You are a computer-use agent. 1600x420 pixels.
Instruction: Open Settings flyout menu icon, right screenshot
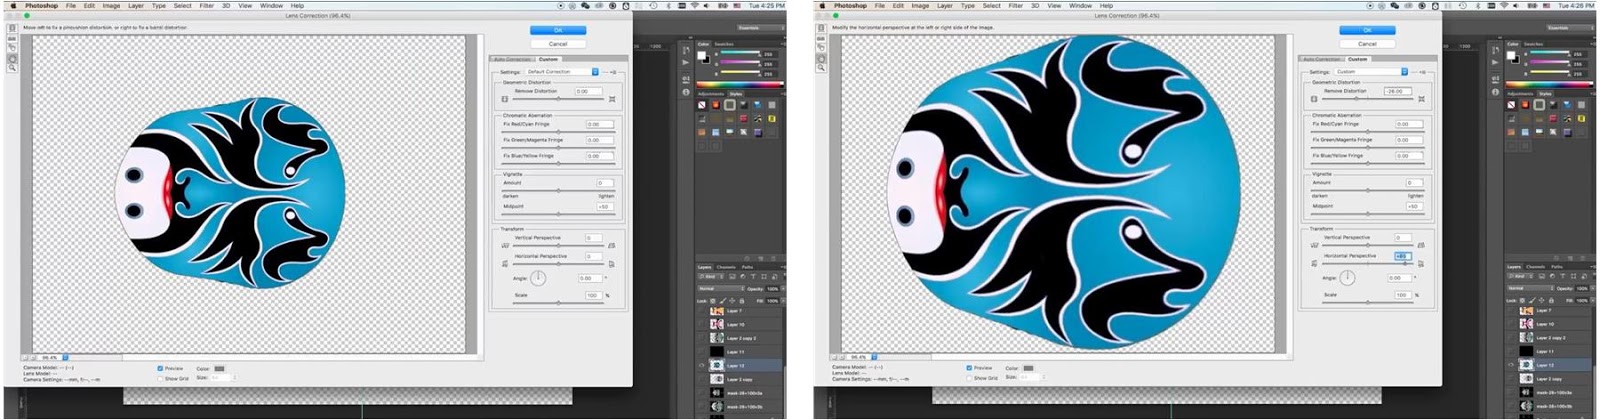point(1423,72)
